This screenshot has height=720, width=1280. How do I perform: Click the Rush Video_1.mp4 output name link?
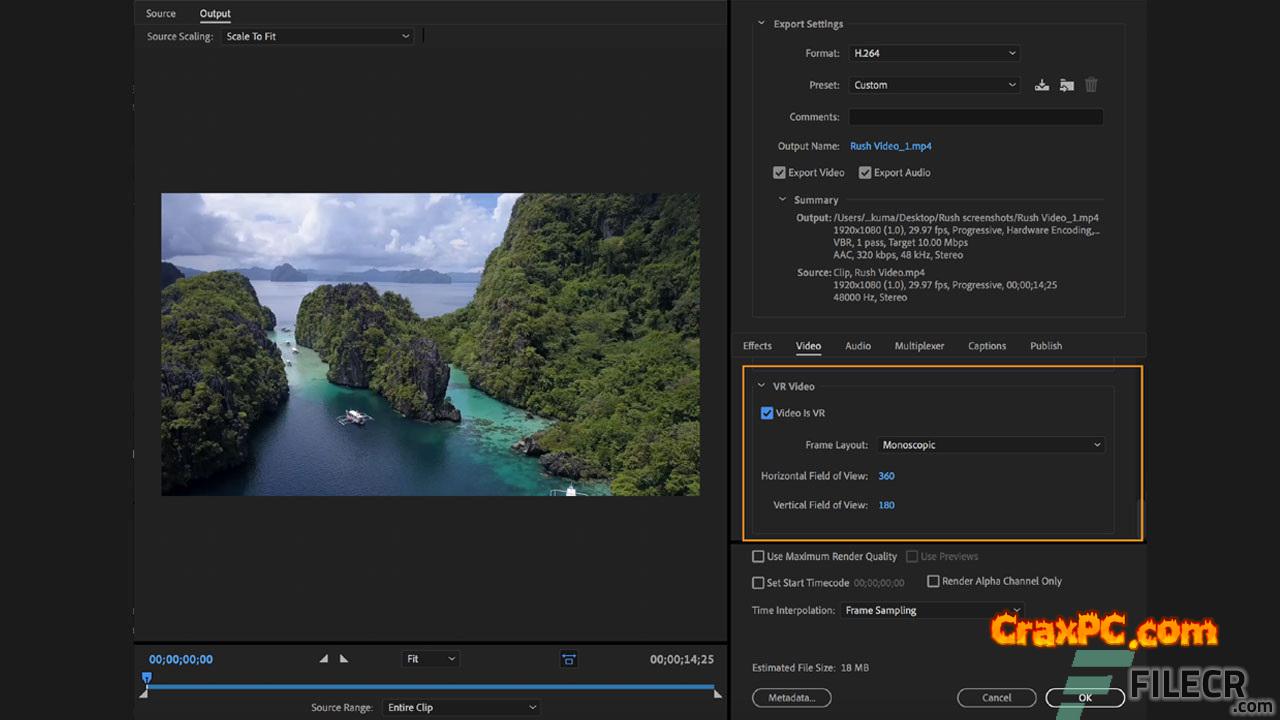(890, 146)
